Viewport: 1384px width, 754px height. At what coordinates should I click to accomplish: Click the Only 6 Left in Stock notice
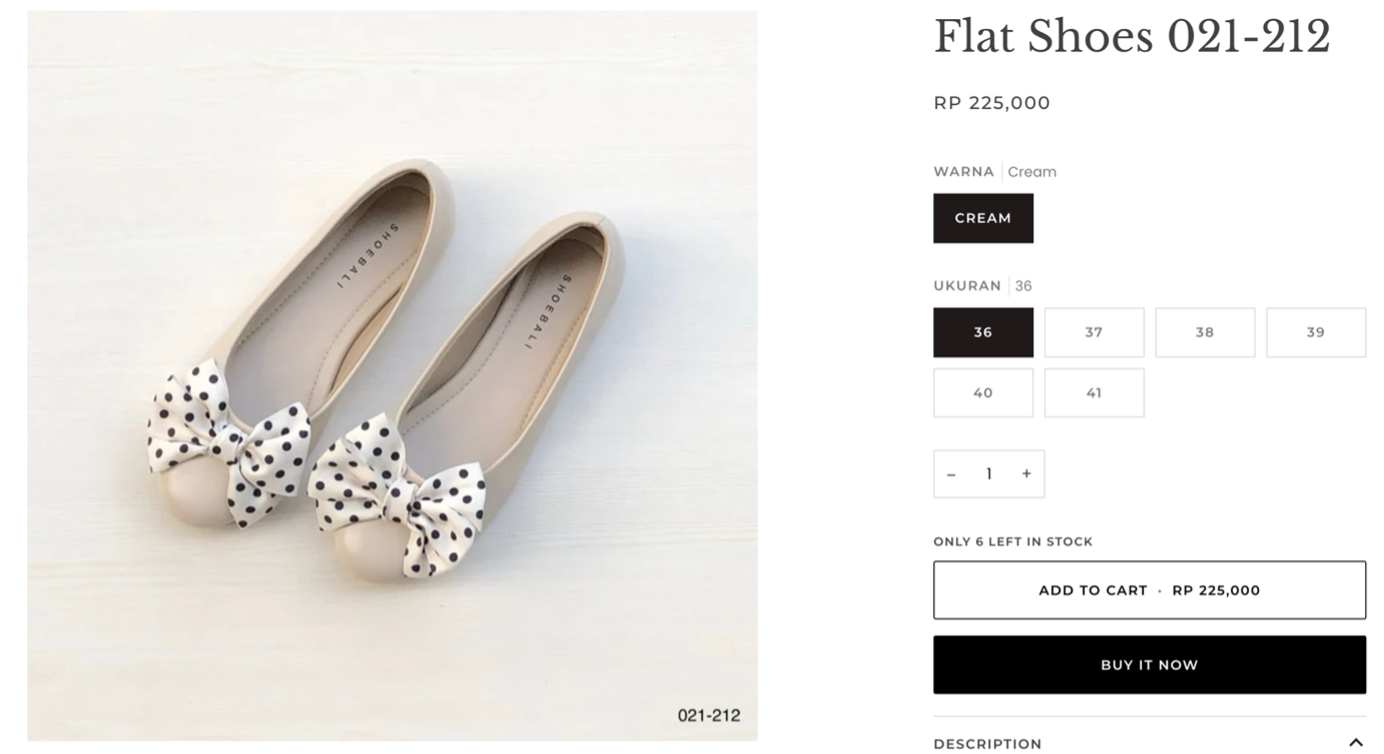tap(1012, 542)
